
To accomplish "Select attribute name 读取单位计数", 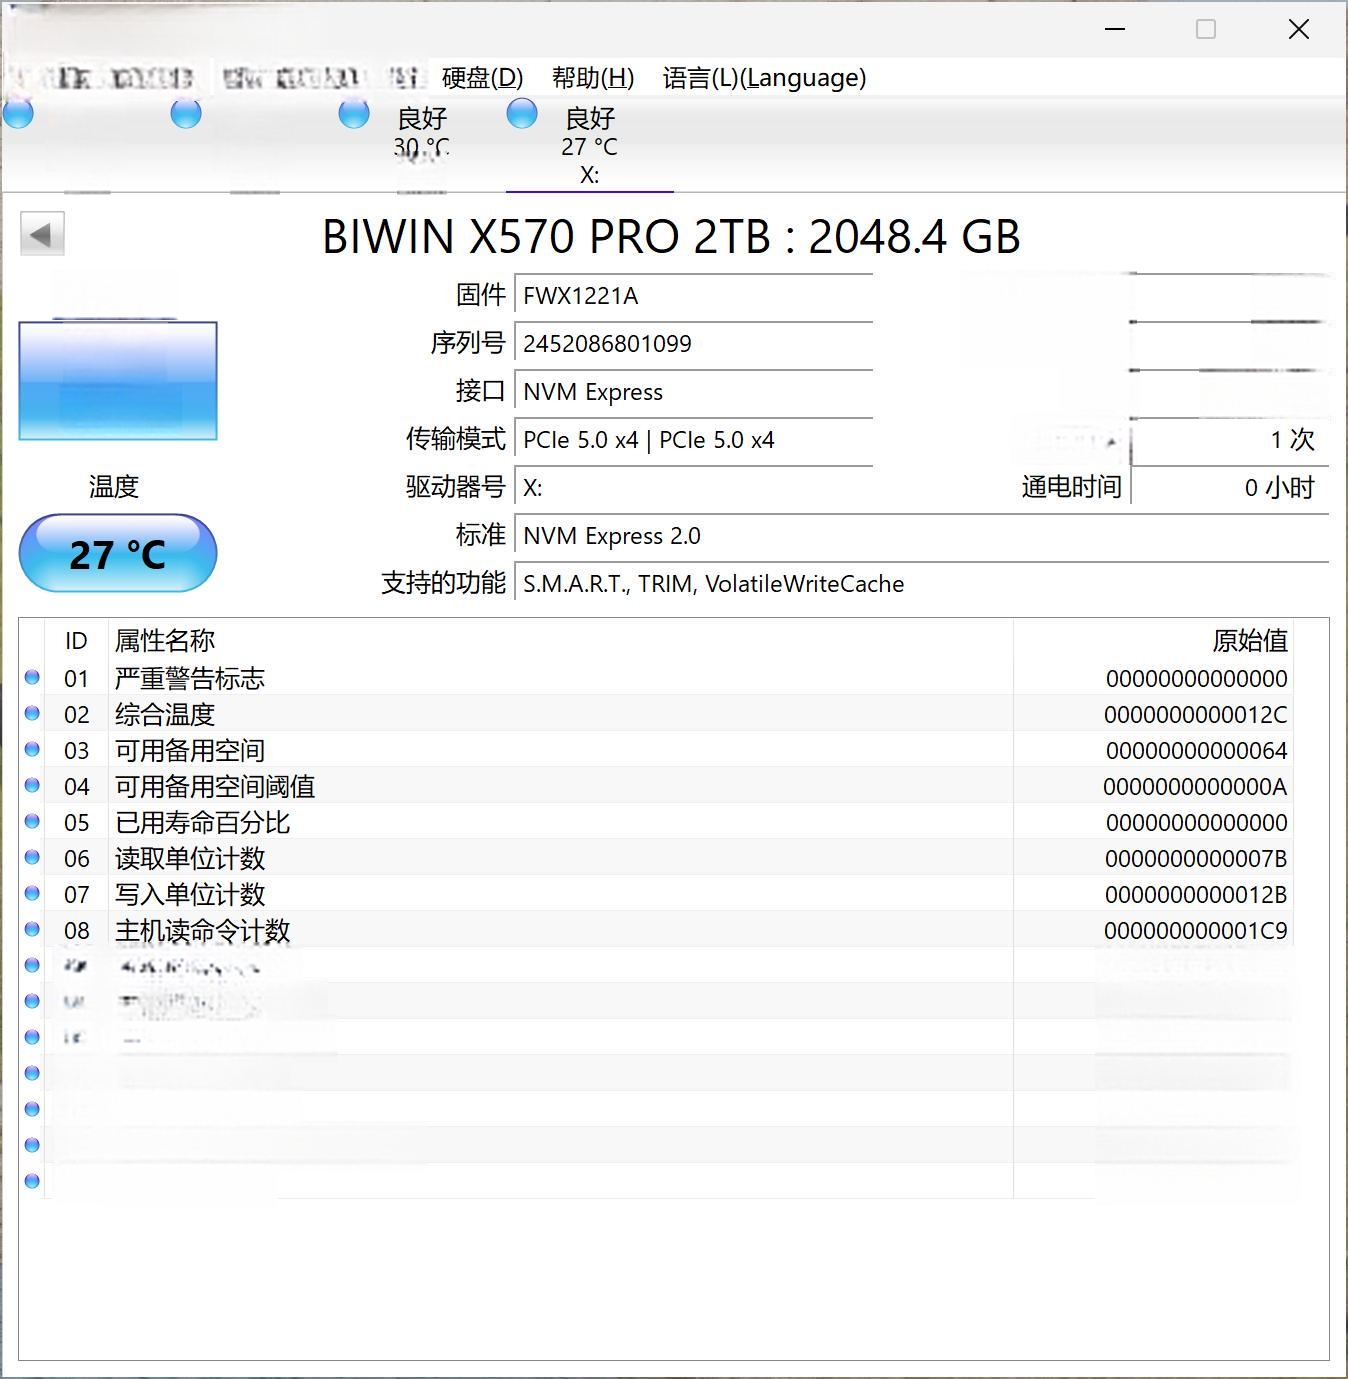I will point(190,858).
